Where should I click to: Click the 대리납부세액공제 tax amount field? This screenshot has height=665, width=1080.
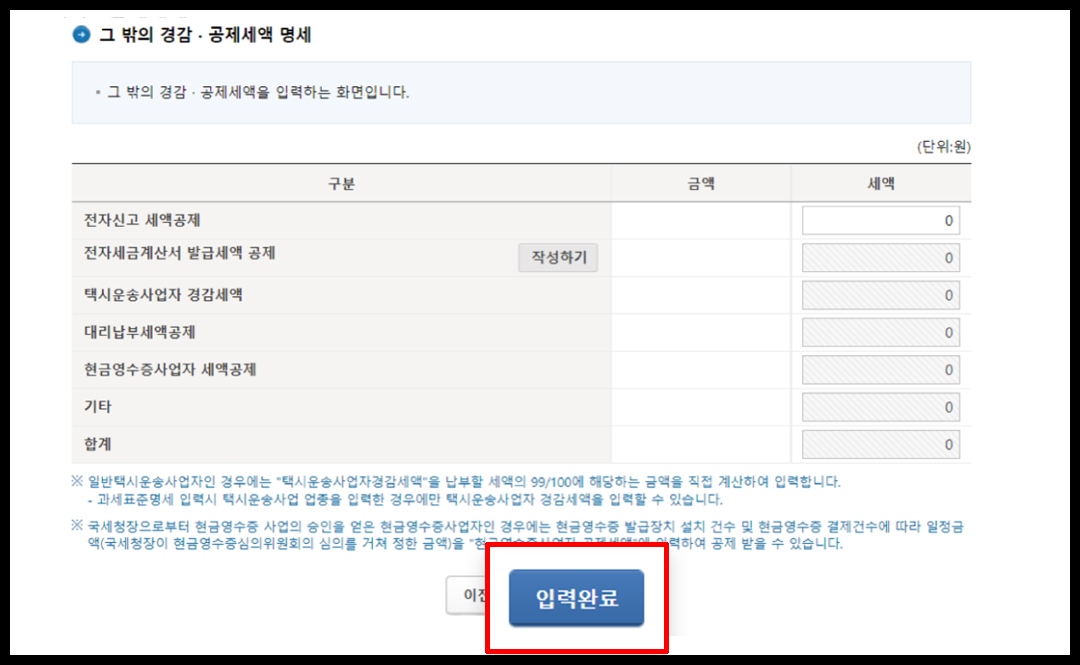click(x=881, y=331)
